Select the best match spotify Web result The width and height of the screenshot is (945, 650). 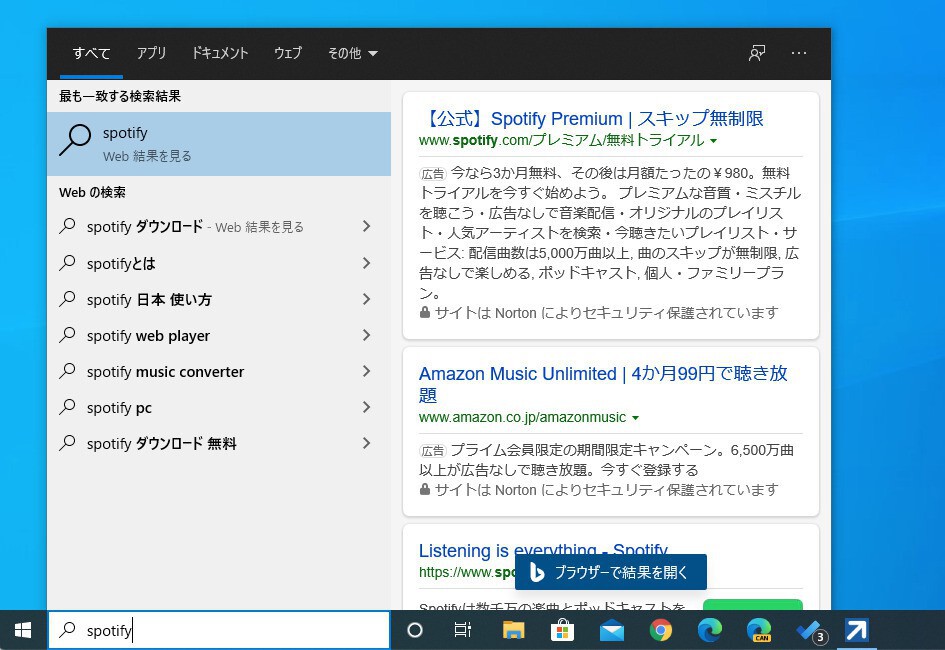(x=219, y=144)
